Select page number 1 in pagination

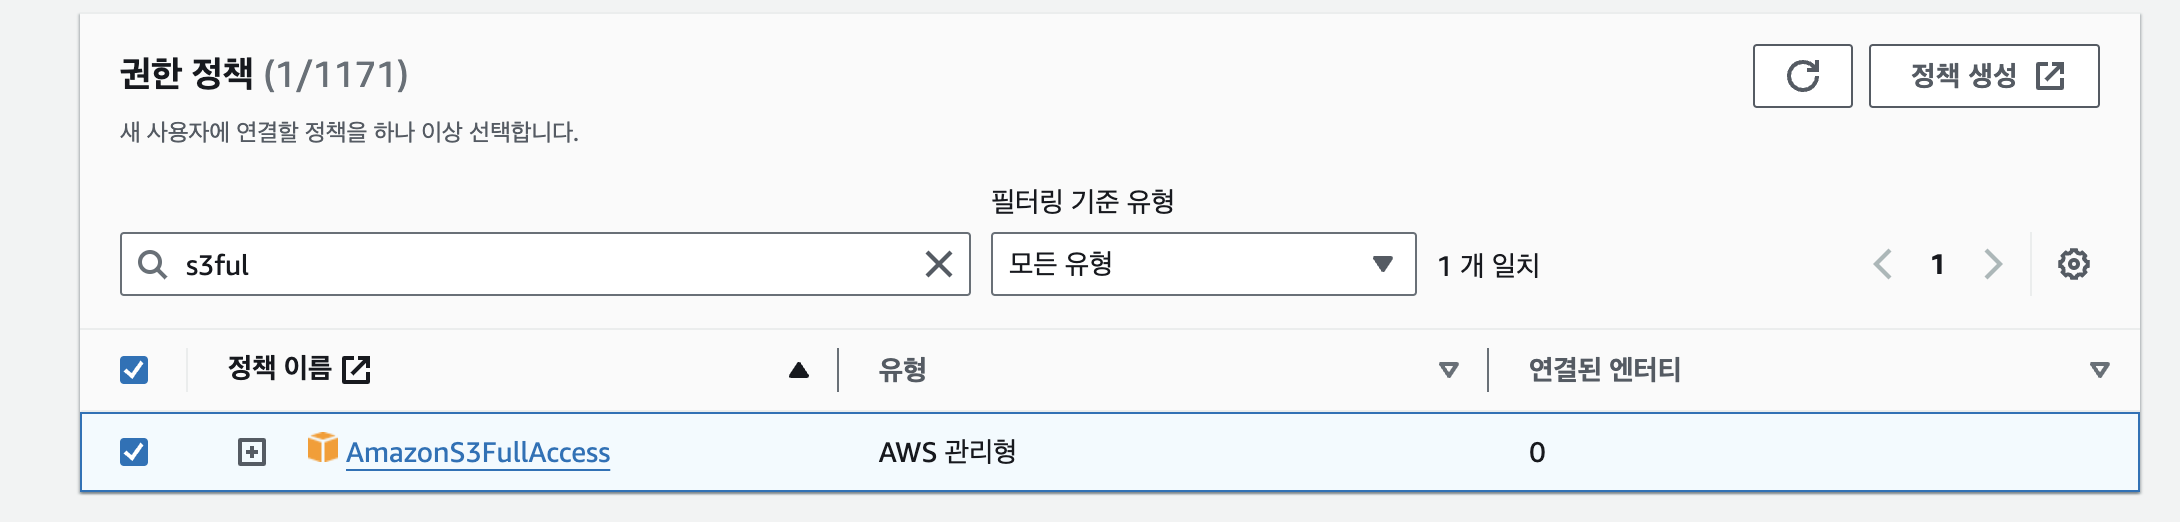pyautogui.click(x=1937, y=264)
